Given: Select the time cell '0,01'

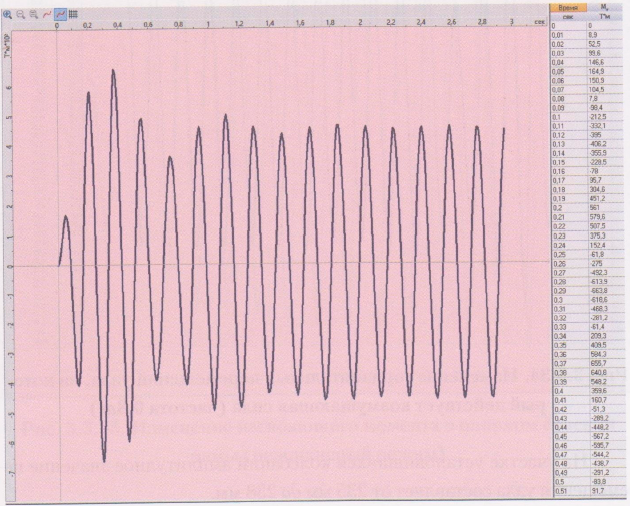Looking at the screenshot, I should tap(568, 35).
